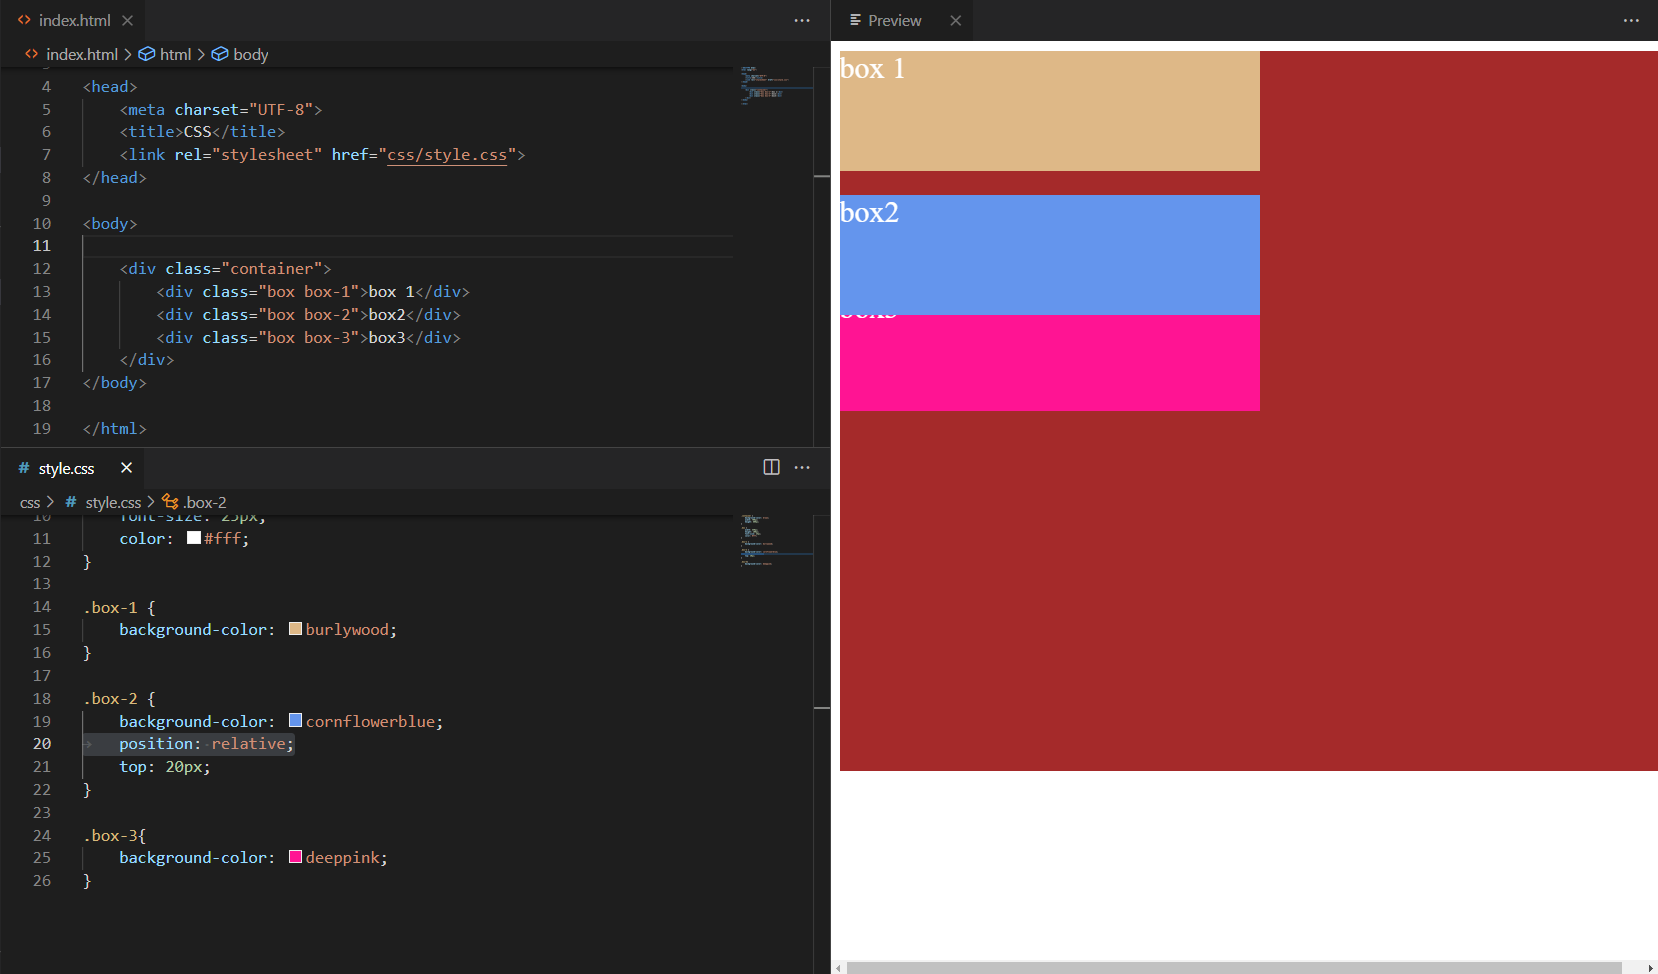Open more actions menu for style.css editor

tap(802, 467)
